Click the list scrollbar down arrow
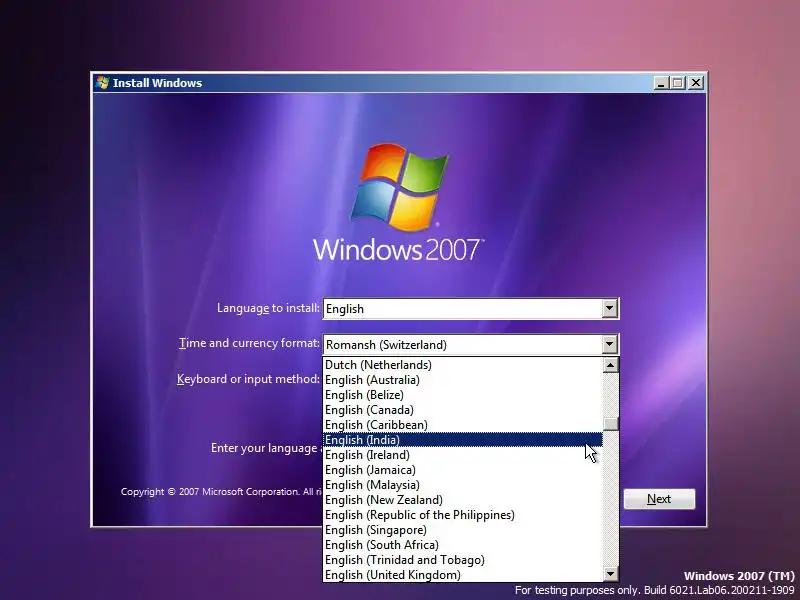The image size is (800, 600). click(x=610, y=574)
